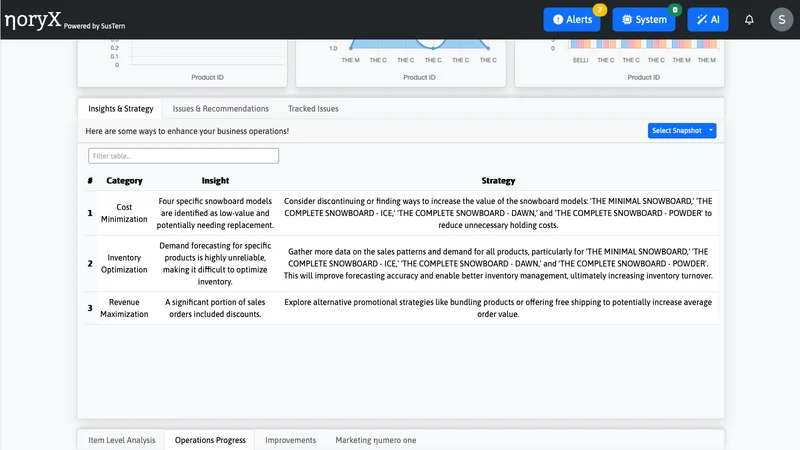Click row number 2 cell
Viewport: 800px width, 450px height.
pos(90,263)
